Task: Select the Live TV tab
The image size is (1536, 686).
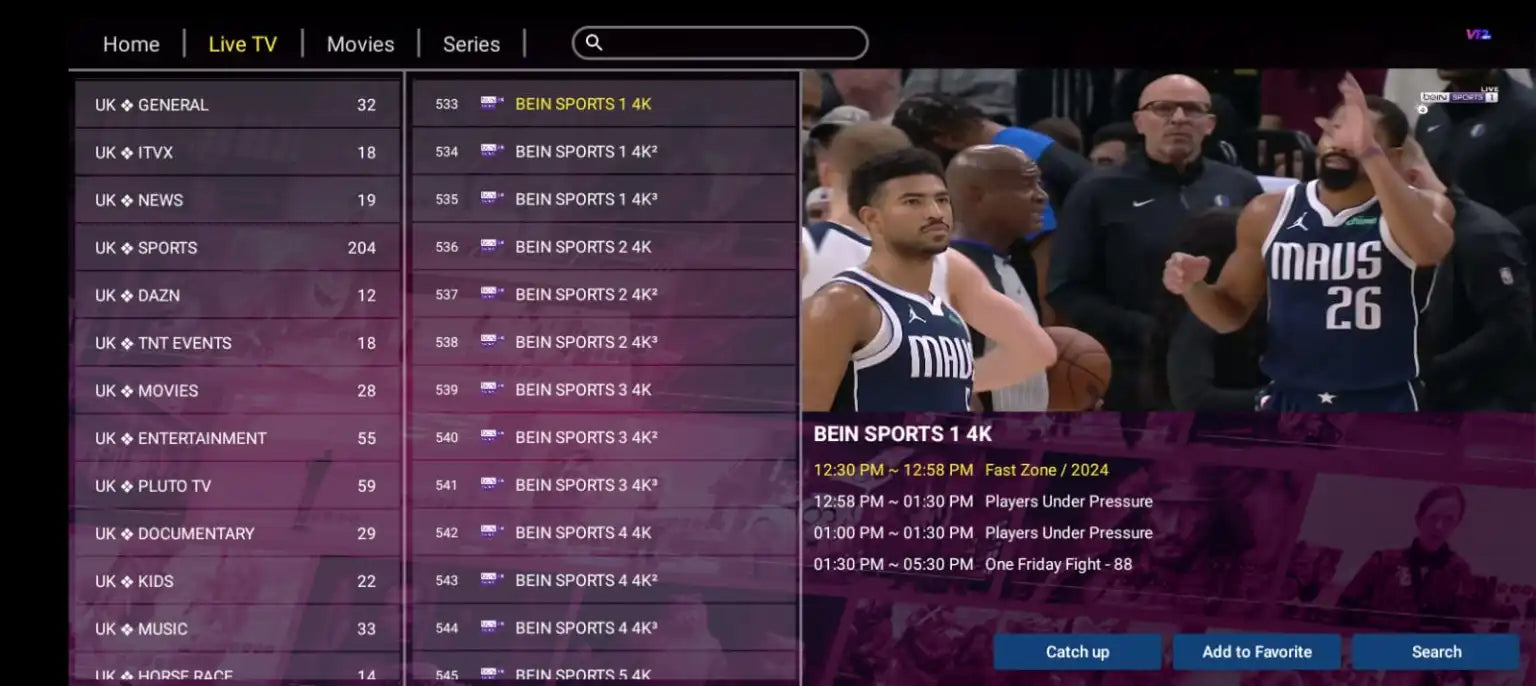Action: pyautogui.click(x=242, y=44)
